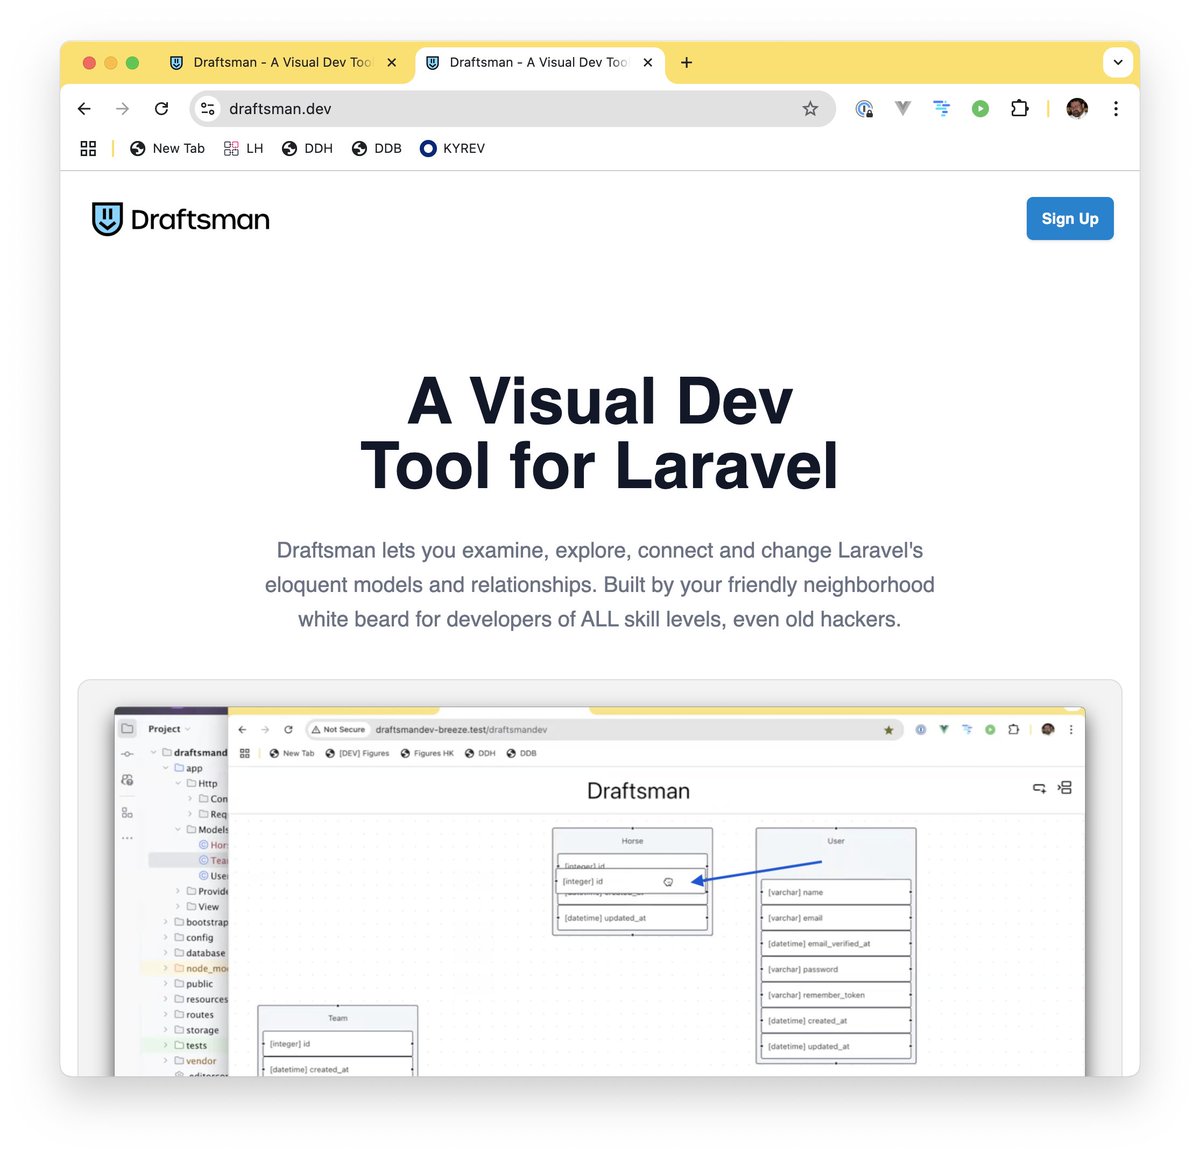Click the structure icon in preview IDE sidebar

click(x=127, y=813)
